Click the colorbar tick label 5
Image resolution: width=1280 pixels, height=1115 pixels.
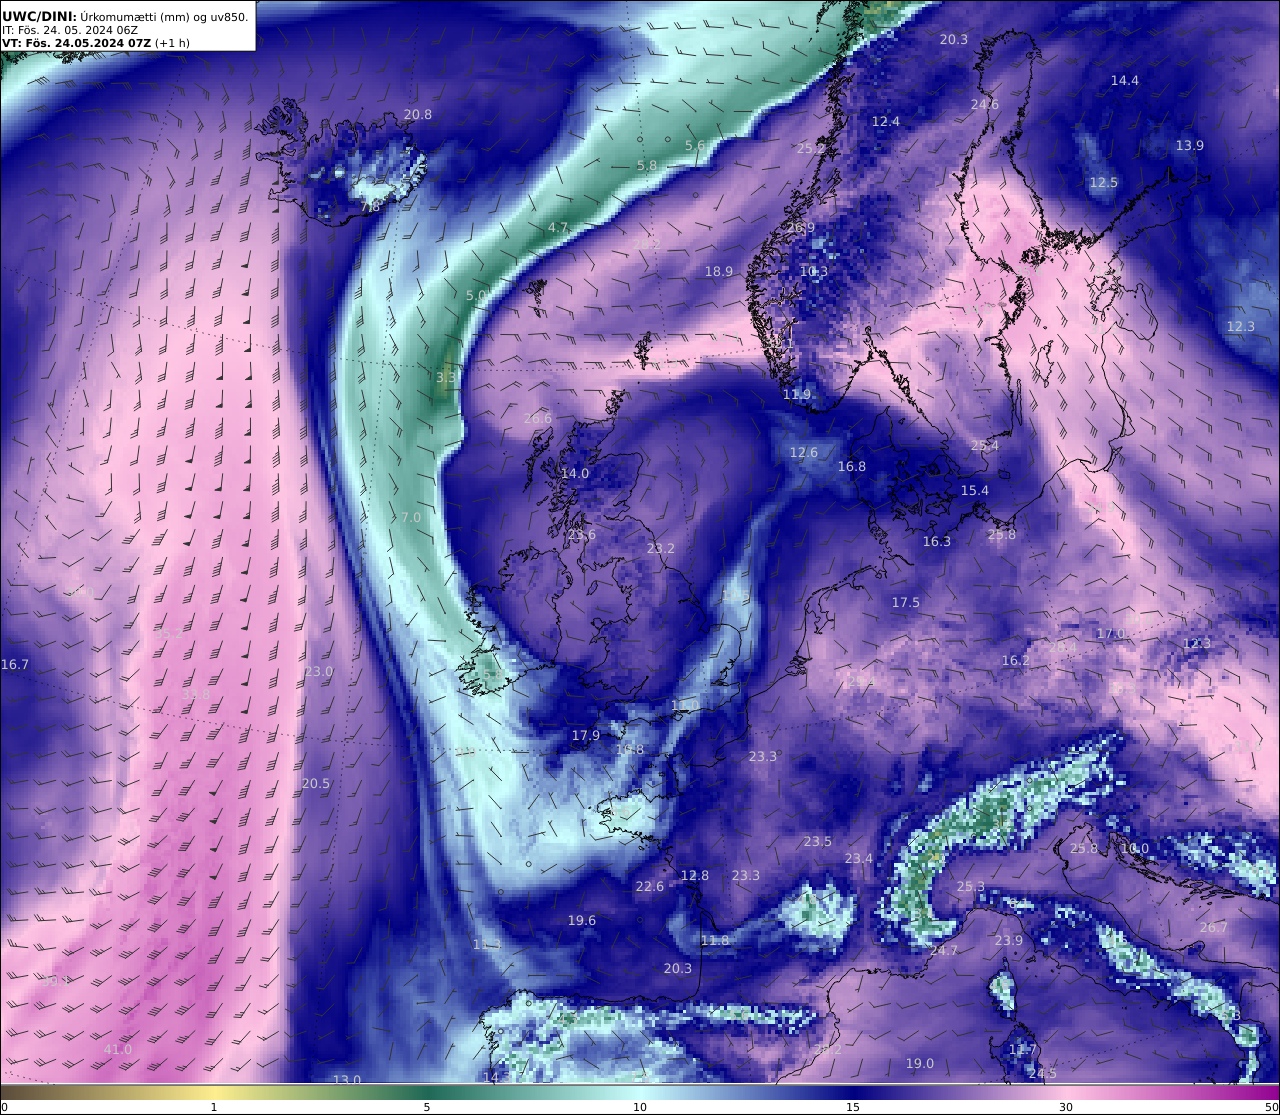coord(427,1107)
